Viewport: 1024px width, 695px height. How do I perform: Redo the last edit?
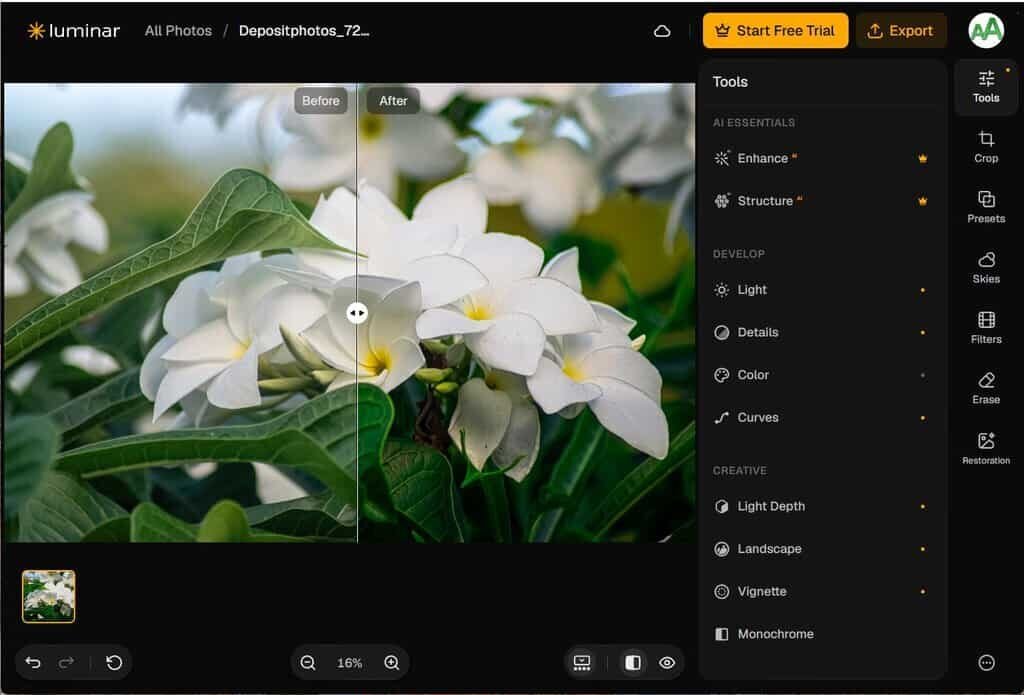(66, 662)
